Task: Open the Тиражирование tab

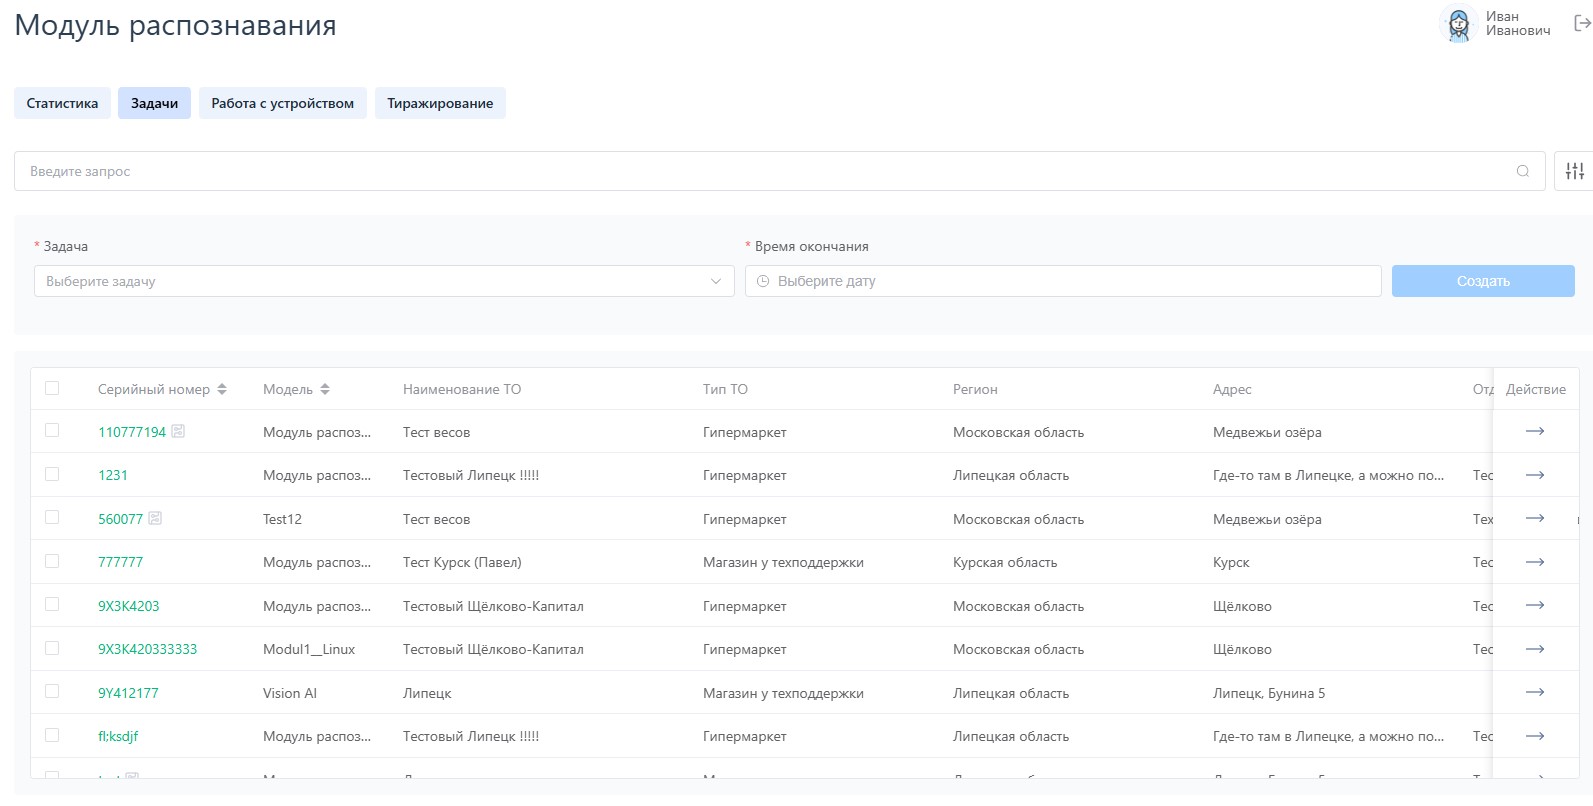Action: [440, 103]
